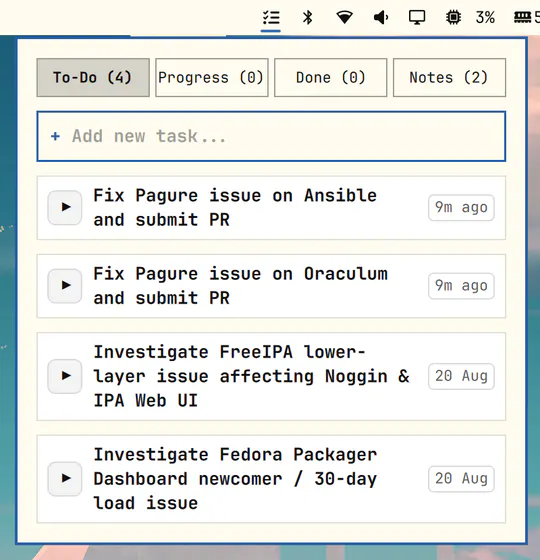
Task: Switch to the To-Do (4) tab
Action: [x=93, y=78]
